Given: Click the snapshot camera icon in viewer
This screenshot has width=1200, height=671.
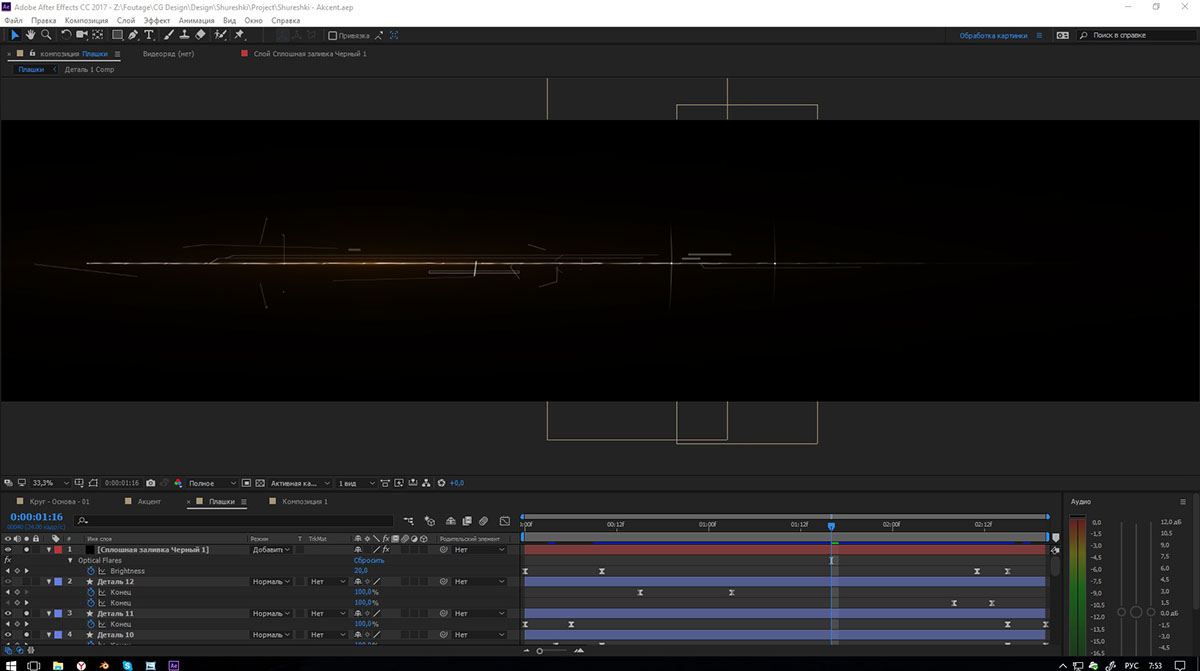Looking at the screenshot, I should point(150,483).
